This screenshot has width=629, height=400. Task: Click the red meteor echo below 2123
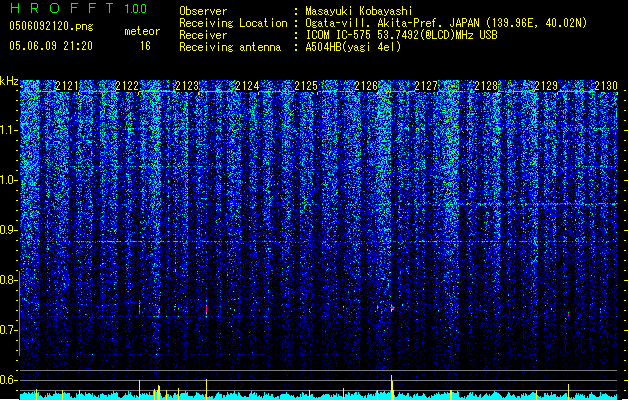[x=206, y=308]
